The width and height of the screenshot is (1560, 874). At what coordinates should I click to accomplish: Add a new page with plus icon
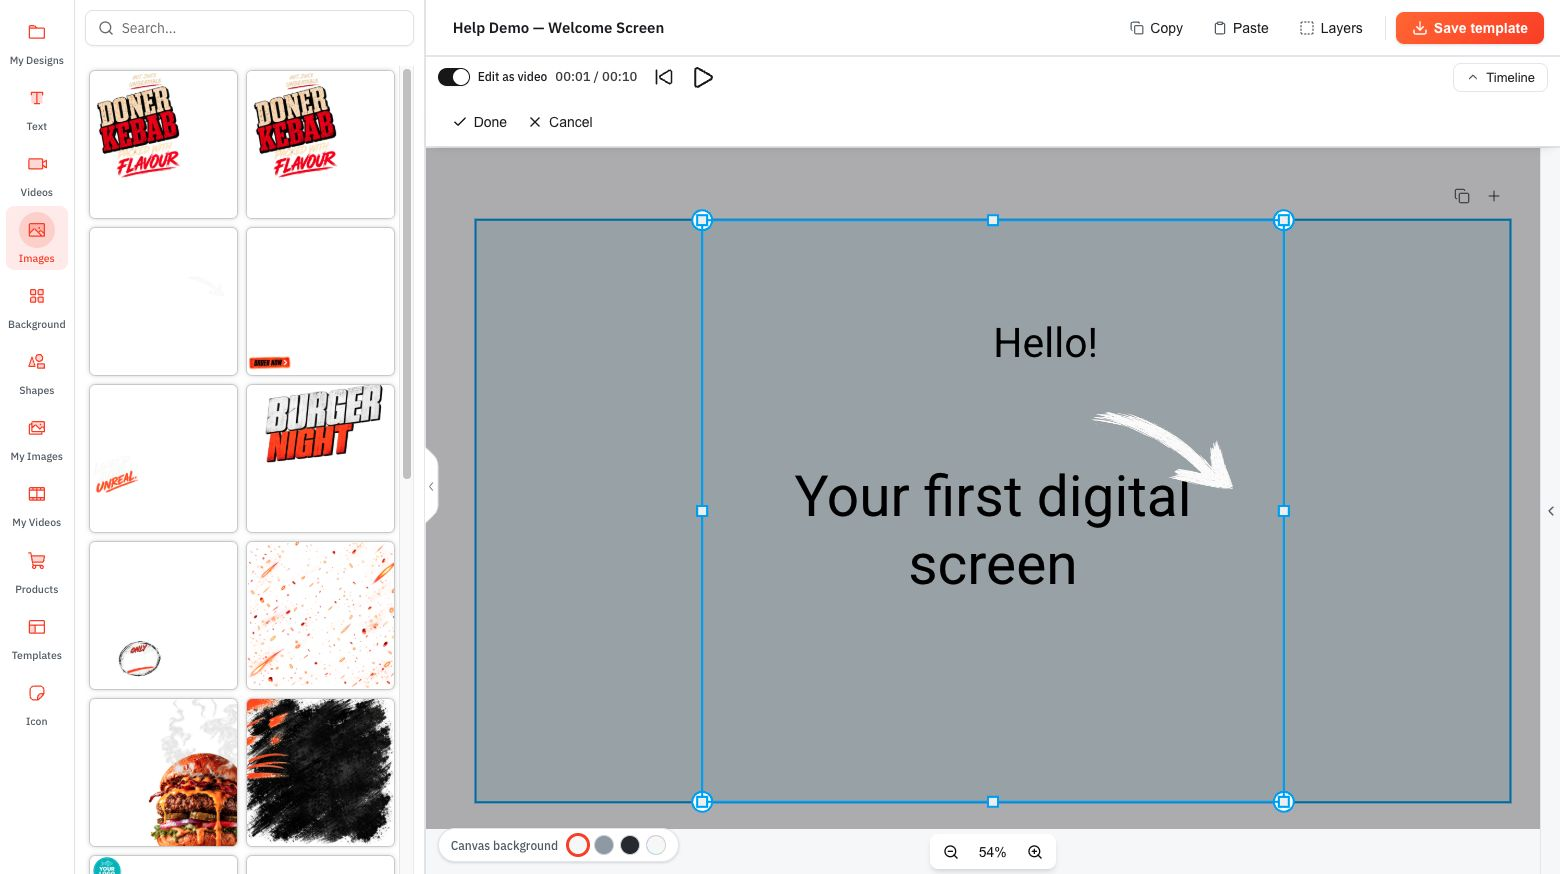click(x=1494, y=196)
